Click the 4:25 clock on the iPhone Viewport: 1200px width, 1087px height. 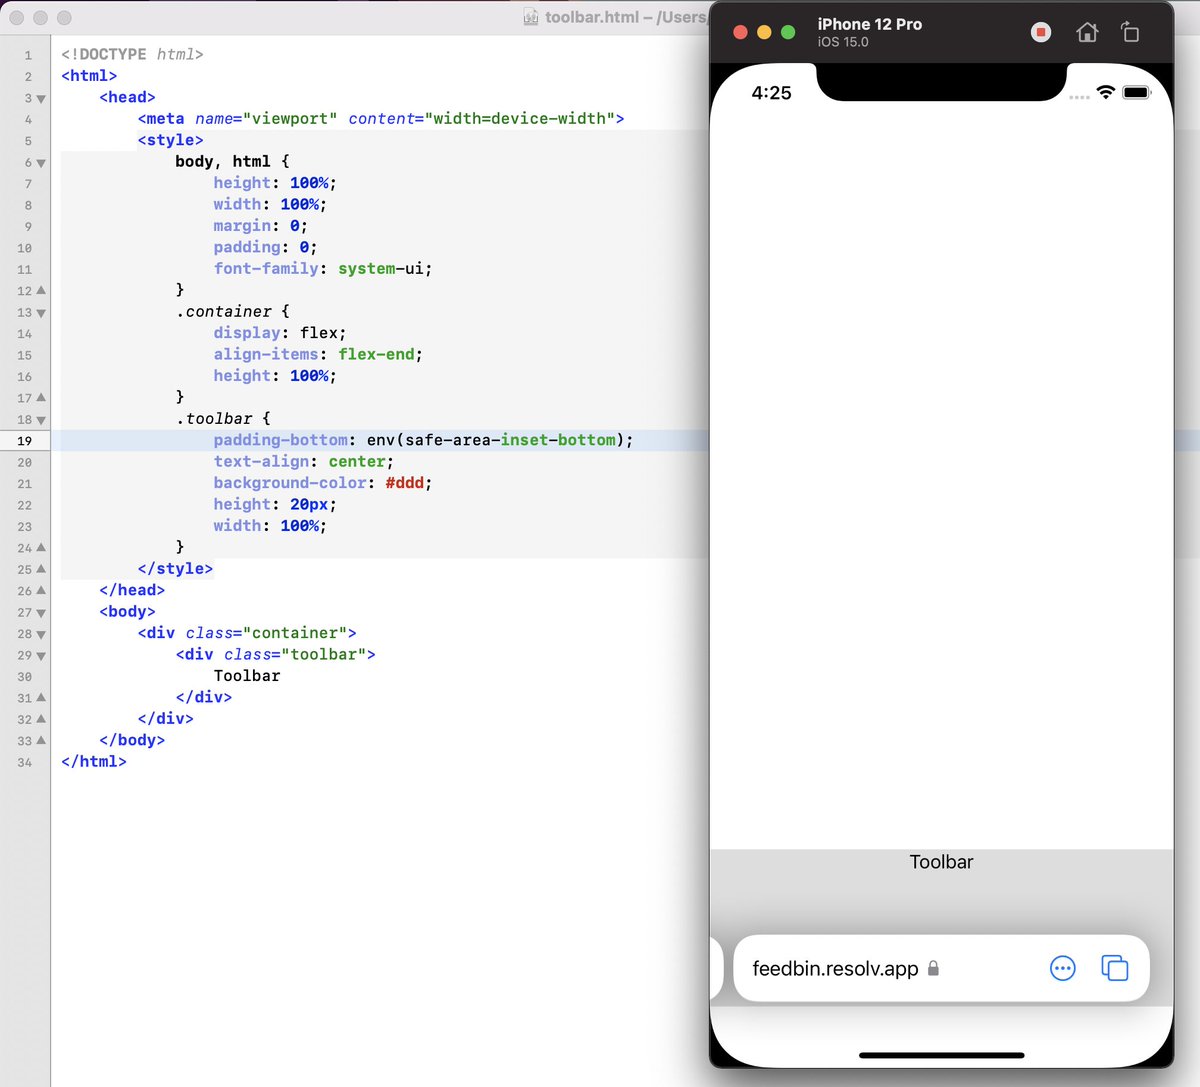click(771, 92)
